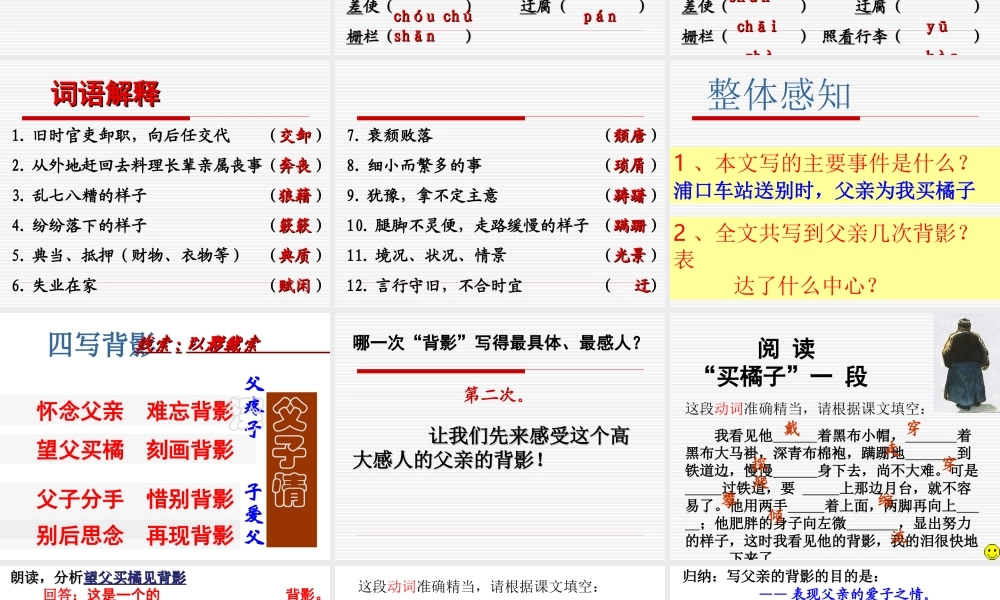Select row 6. 失业在家

pyautogui.click(x=165, y=285)
